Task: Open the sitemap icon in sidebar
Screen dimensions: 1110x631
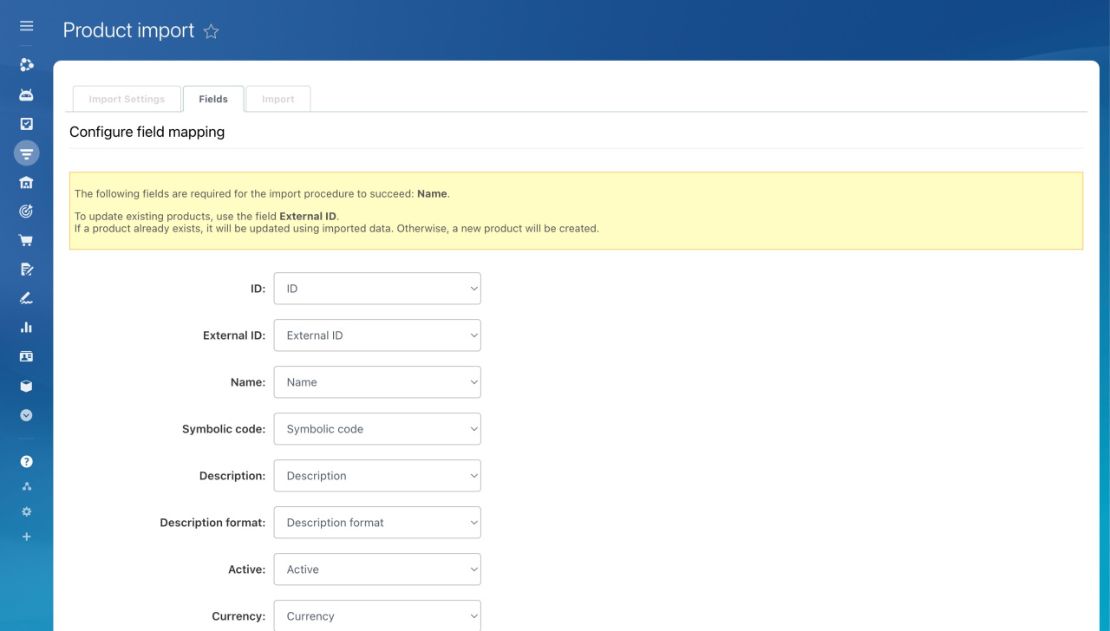Action: 26,487
